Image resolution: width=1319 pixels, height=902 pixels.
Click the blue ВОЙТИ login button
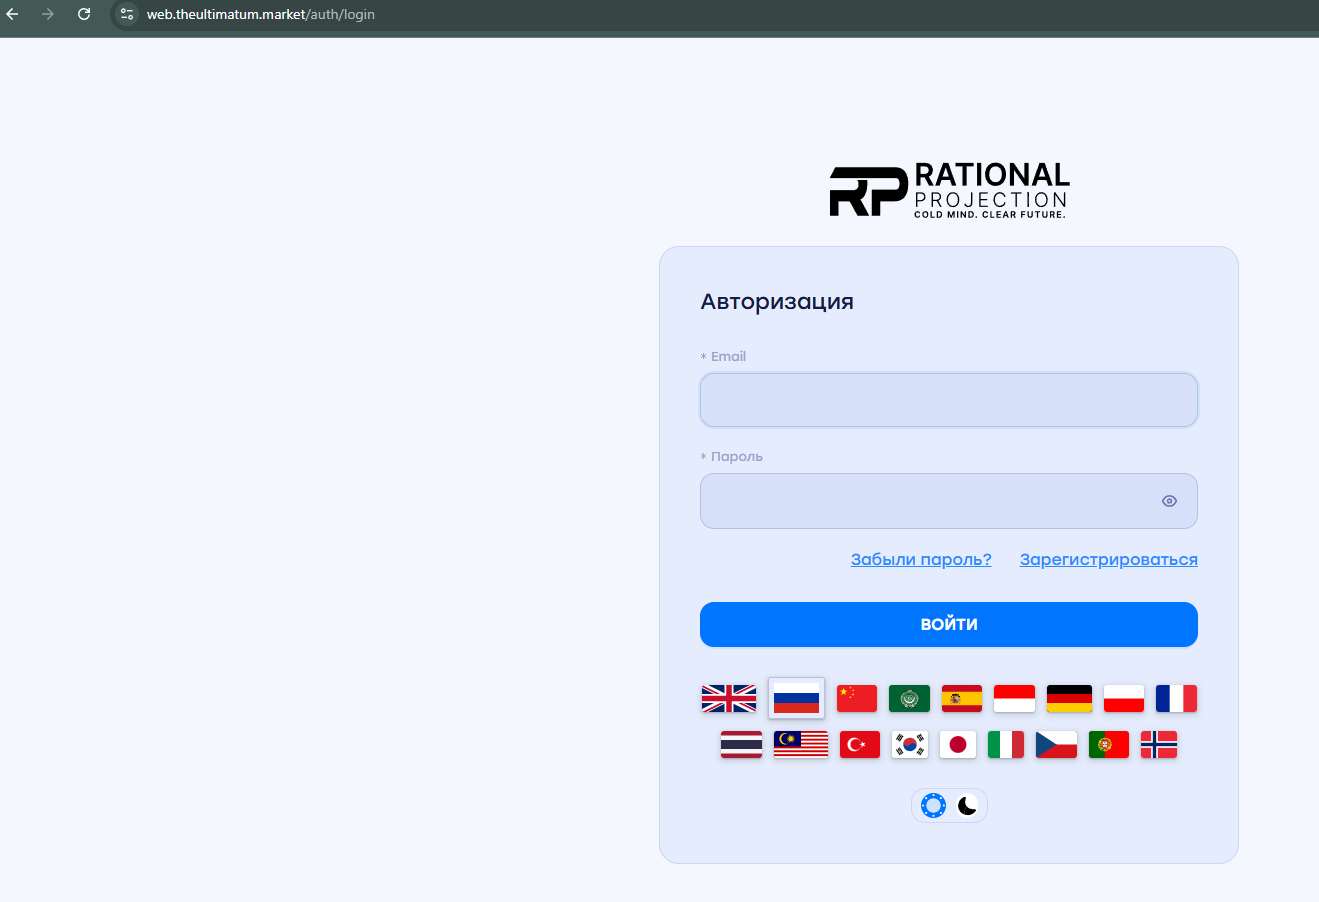949,624
